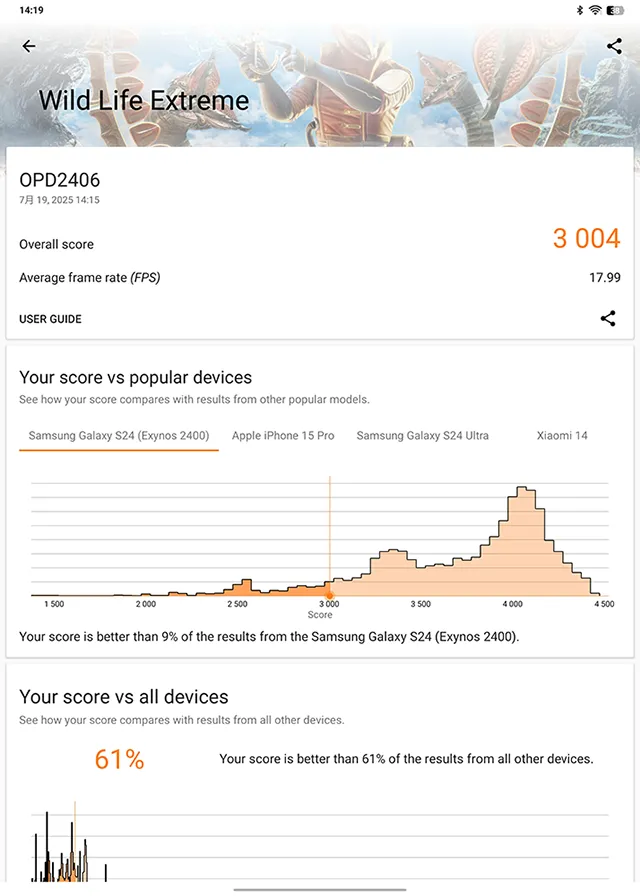Tap the histogram peak near 4 000

coord(522,491)
